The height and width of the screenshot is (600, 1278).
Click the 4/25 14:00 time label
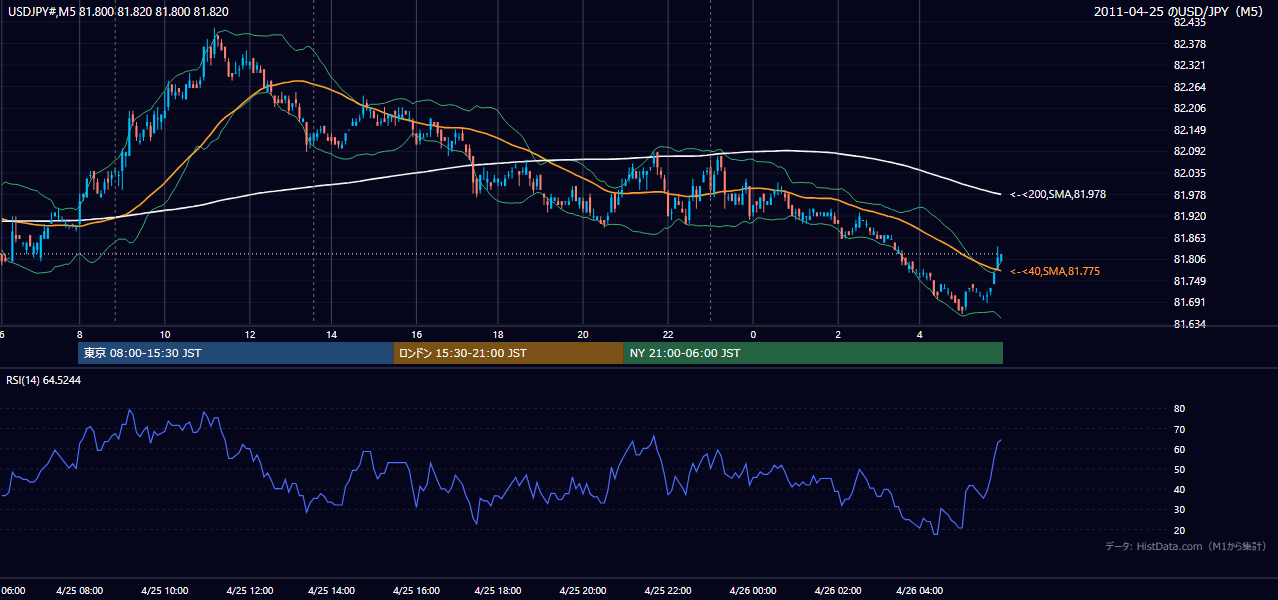coord(332,590)
